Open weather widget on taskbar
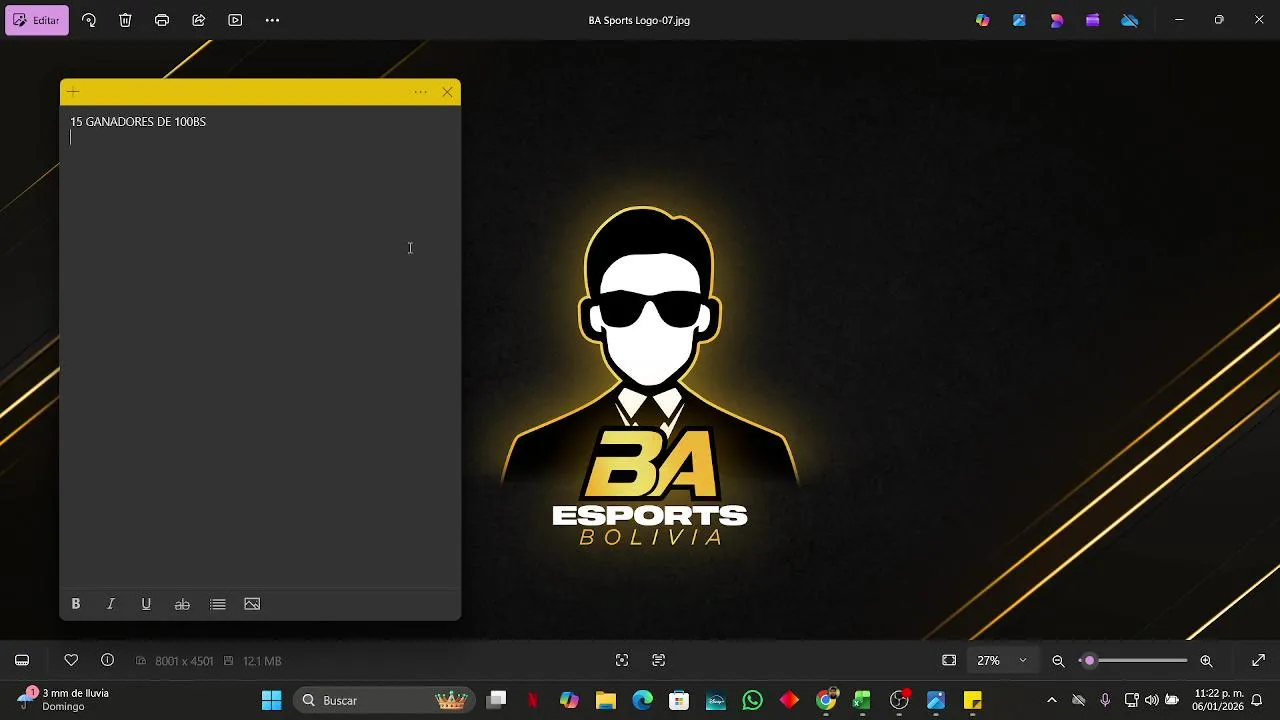 tap(65, 700)
